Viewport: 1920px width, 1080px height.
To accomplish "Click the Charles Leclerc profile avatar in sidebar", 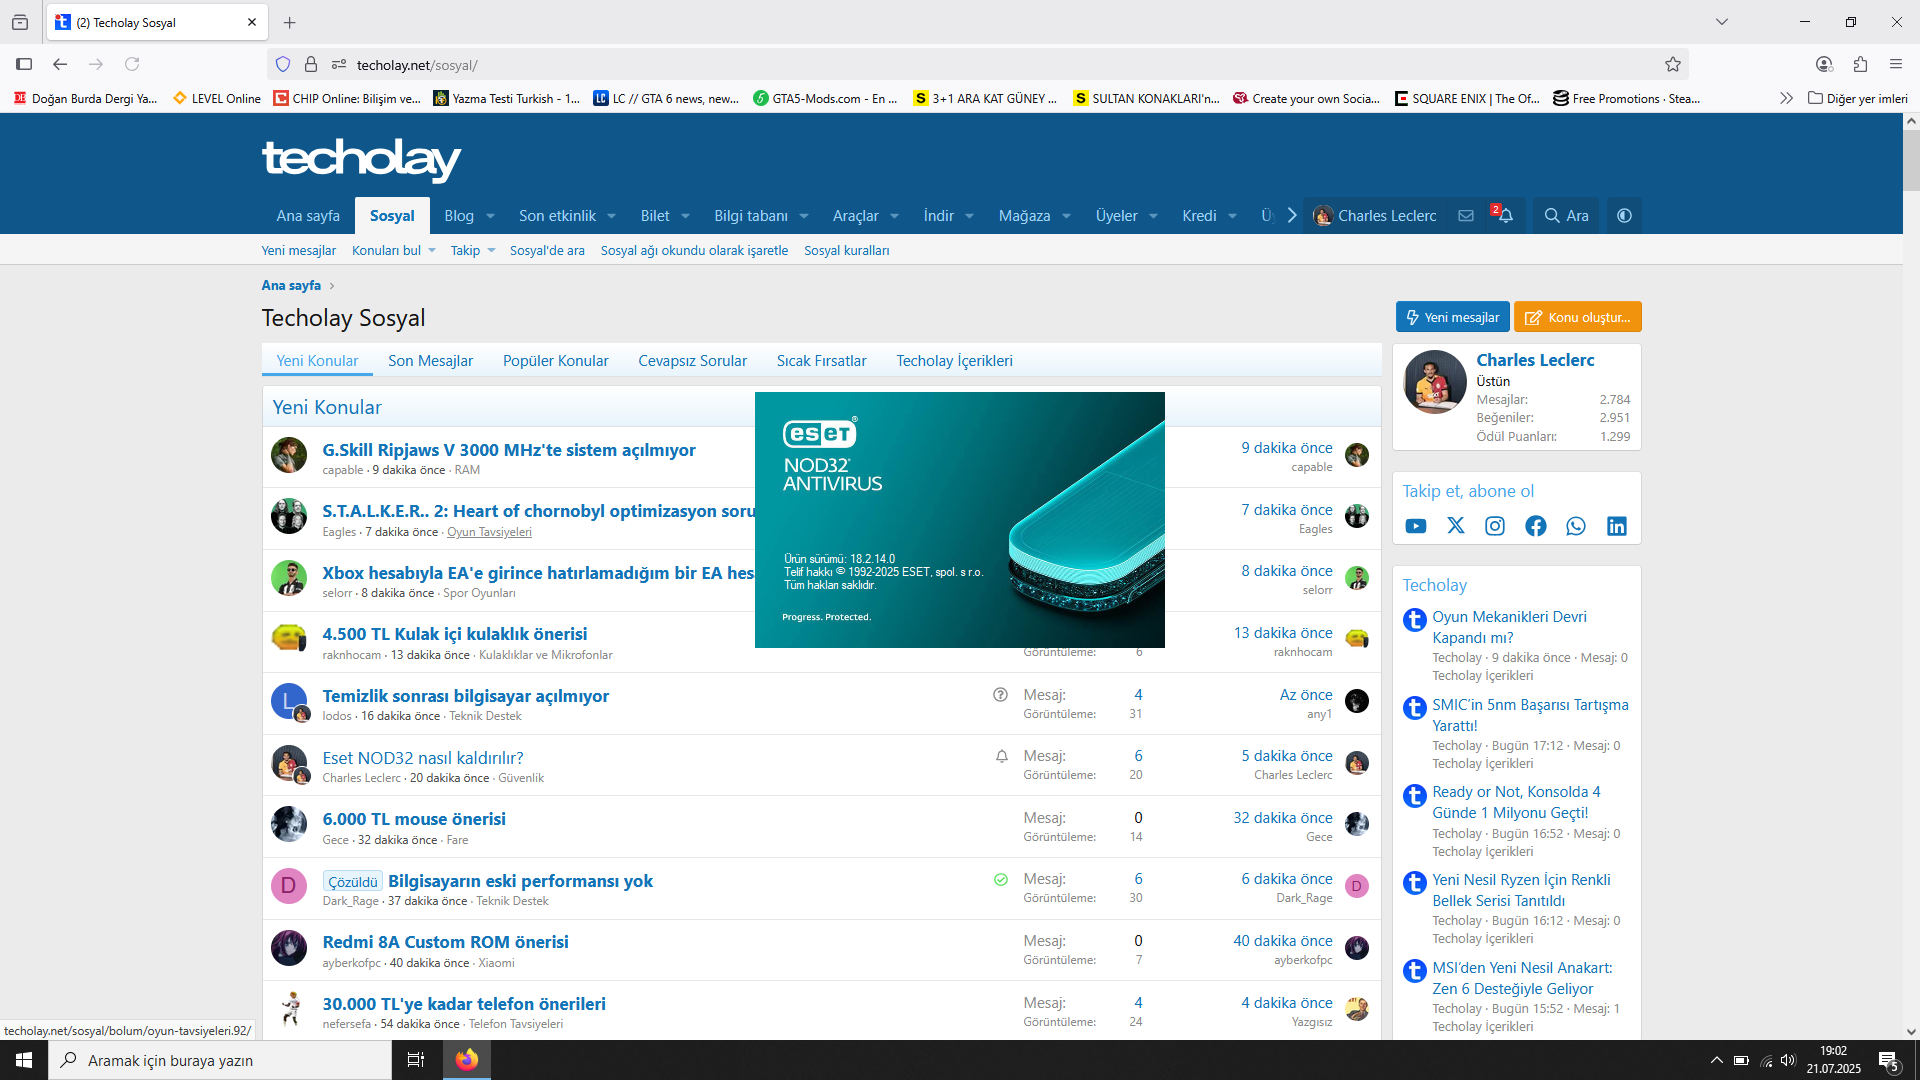I will point(1435,382).
